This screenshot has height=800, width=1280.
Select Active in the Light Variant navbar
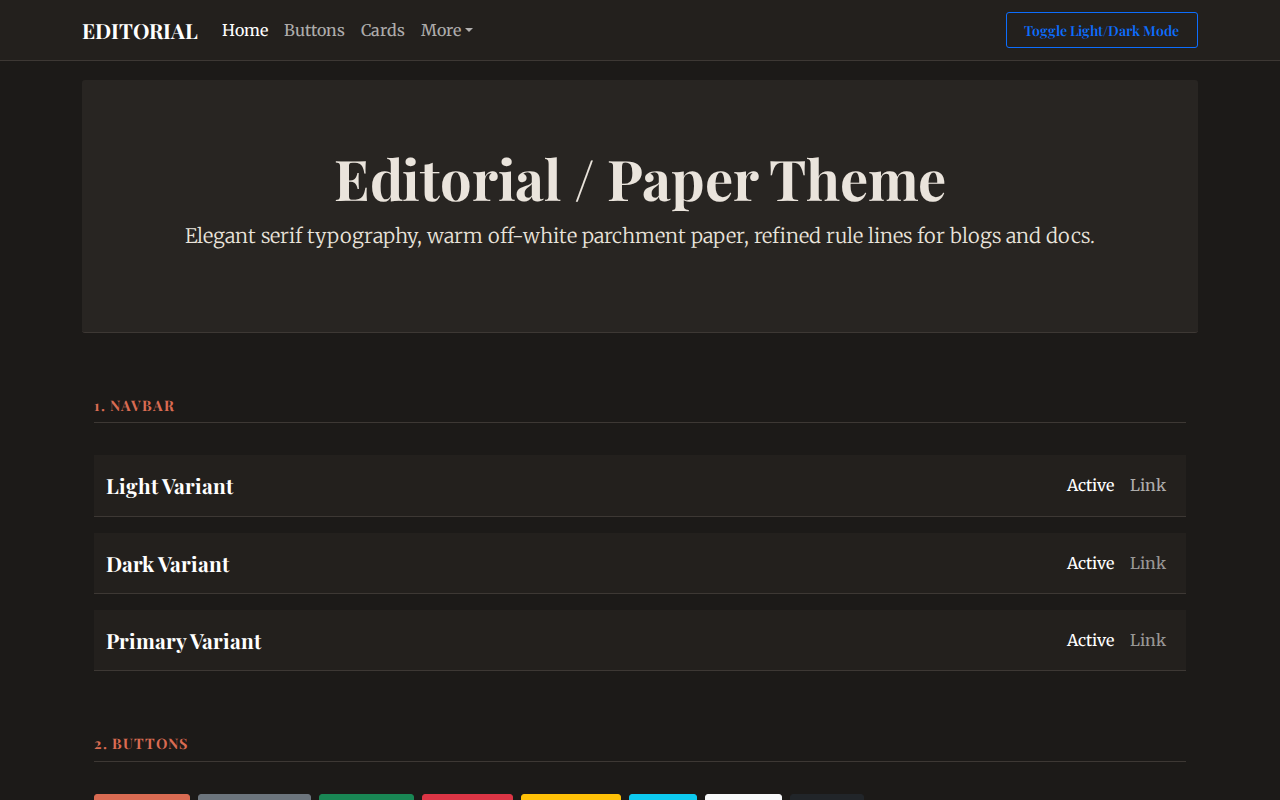click(1090, 485)
